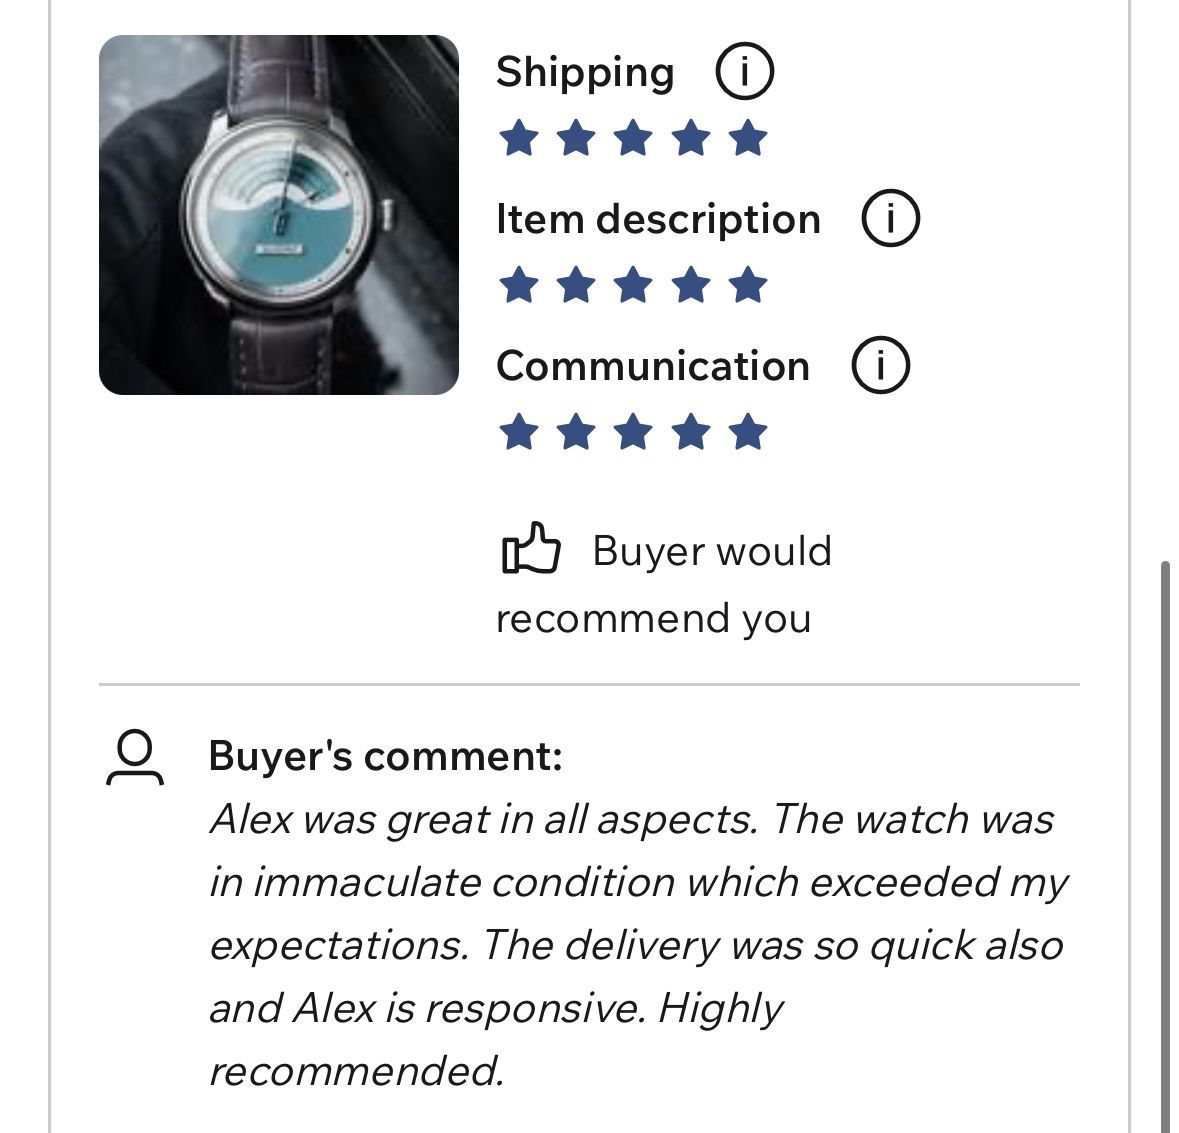Image resolution: width=1179 pixels, height=1133 pixels.
Task: Select the first star under Shipping
Action: click(x=518, y=138)
